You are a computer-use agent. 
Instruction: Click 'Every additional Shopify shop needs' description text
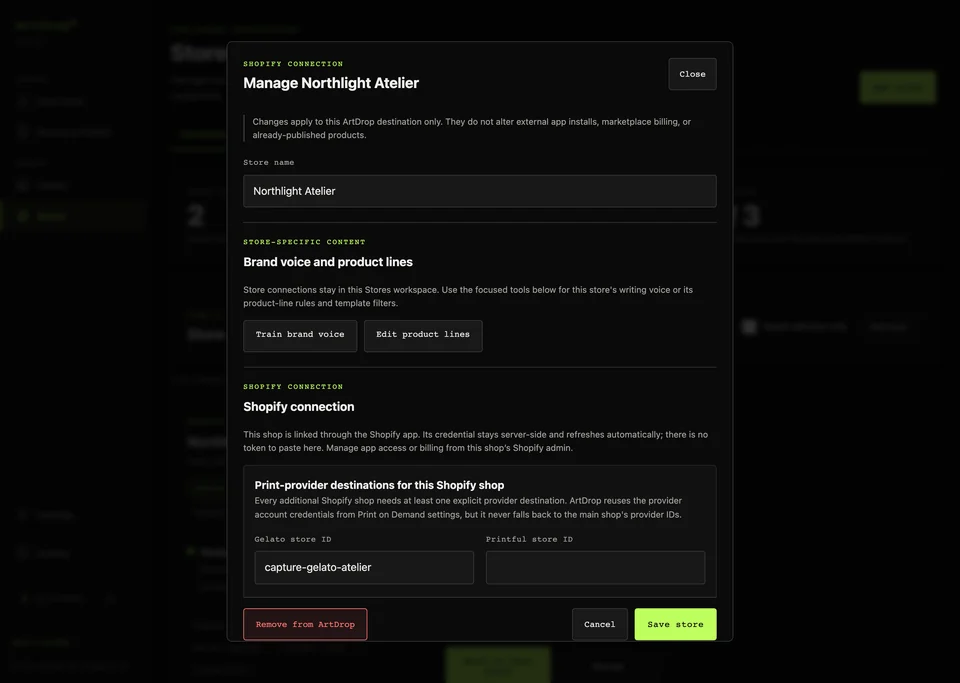point(468,507)
